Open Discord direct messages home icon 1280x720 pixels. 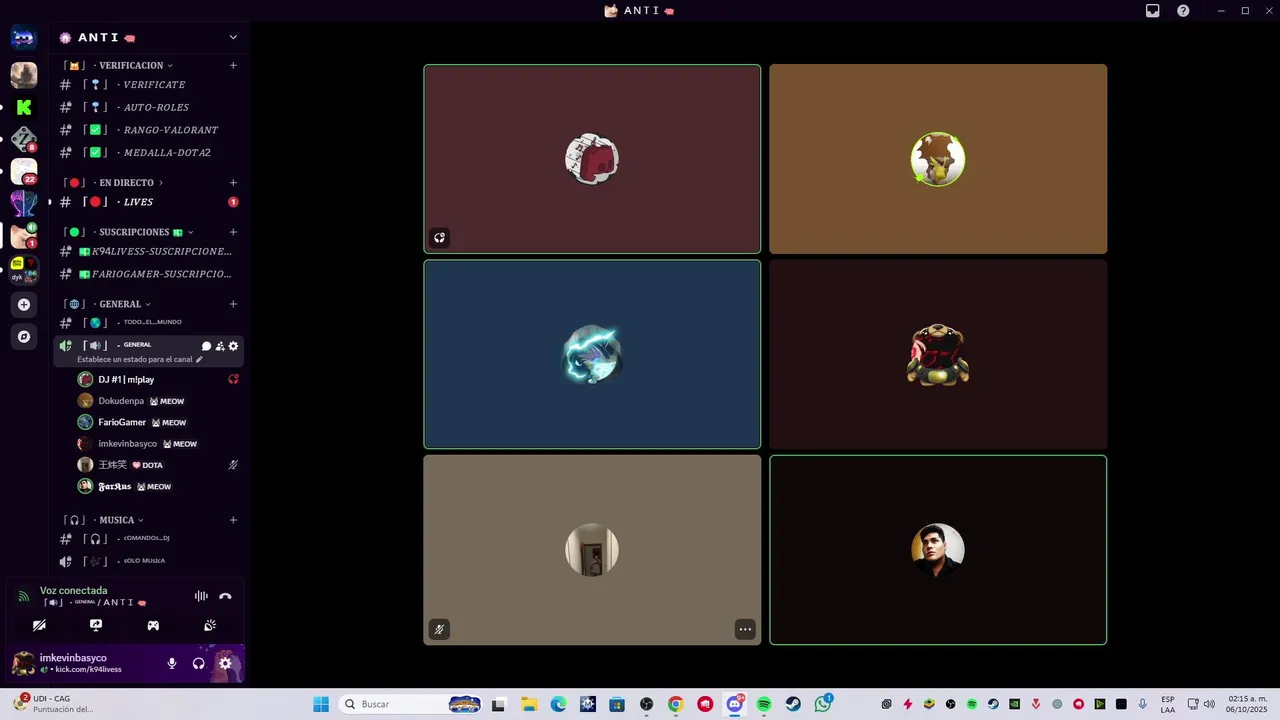pos(24,38)
